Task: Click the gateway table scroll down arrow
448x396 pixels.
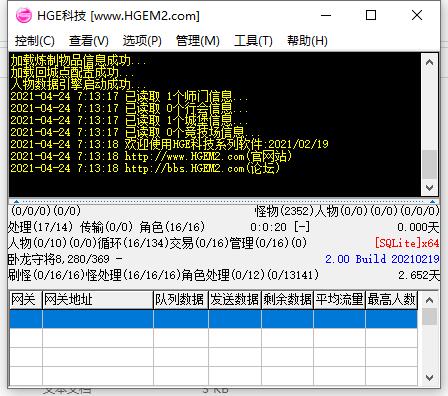Action: [429, 377]
